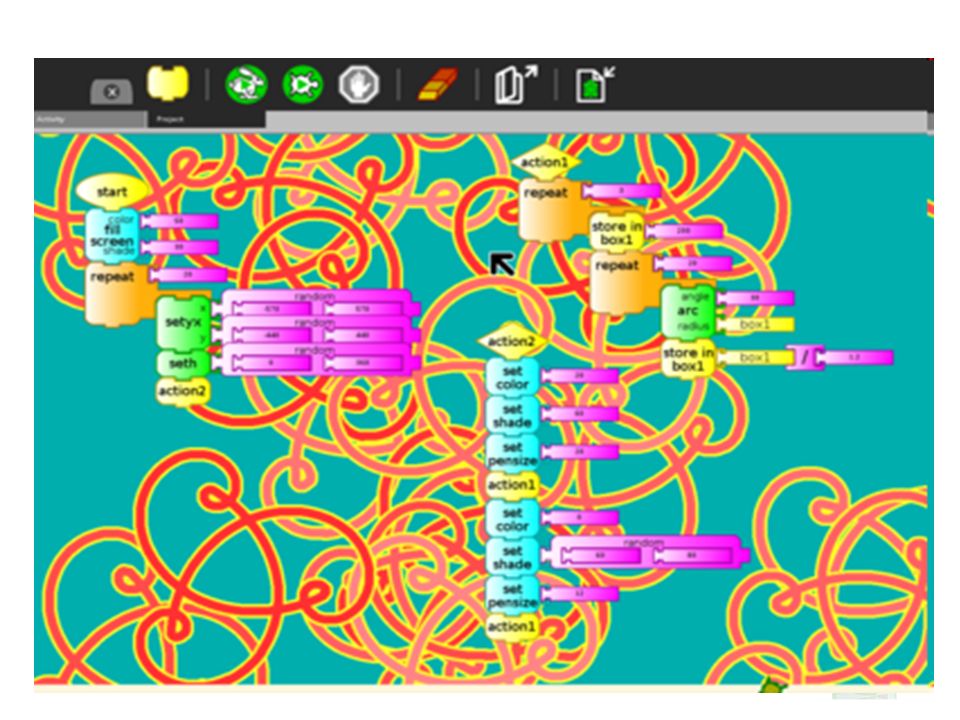Click the second number inside seth's random block
960x720 pixels.
(x=362, y=363)
